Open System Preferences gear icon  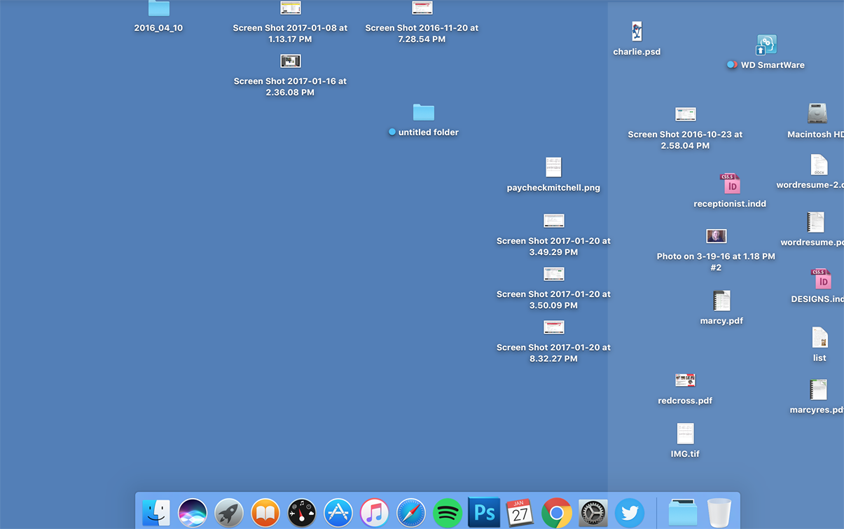pos(593,512)
